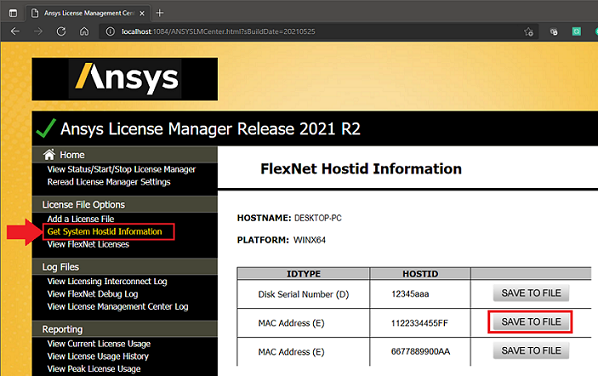This screenshot has height=376, width=598.
Task: Open Reread License Manager Settings
Action: [109, 182]
